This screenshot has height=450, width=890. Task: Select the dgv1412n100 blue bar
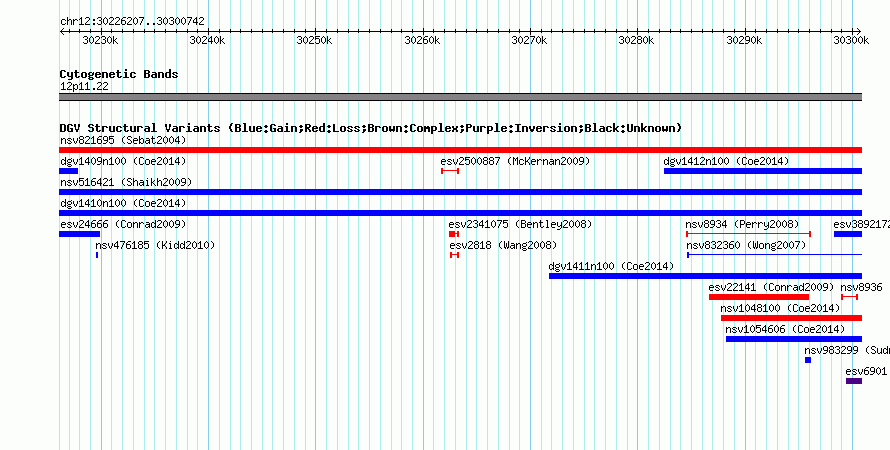click(x=763, y=171)
